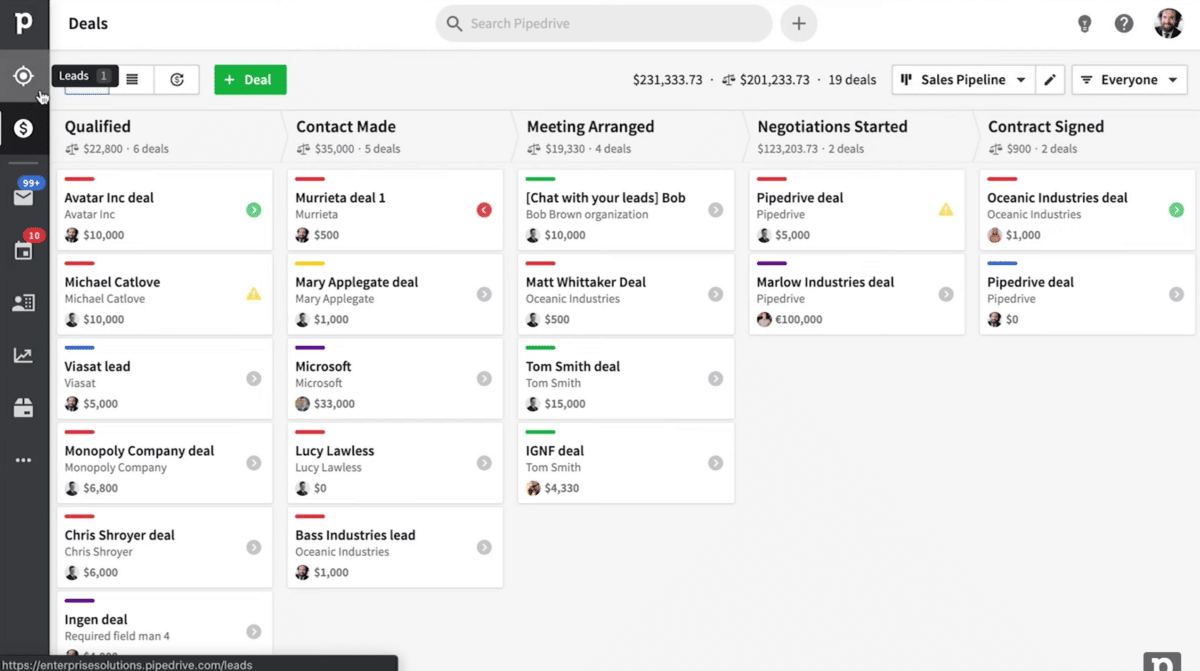
Task: Open the Leads section in the sidebar
Action: click(25, 75)
